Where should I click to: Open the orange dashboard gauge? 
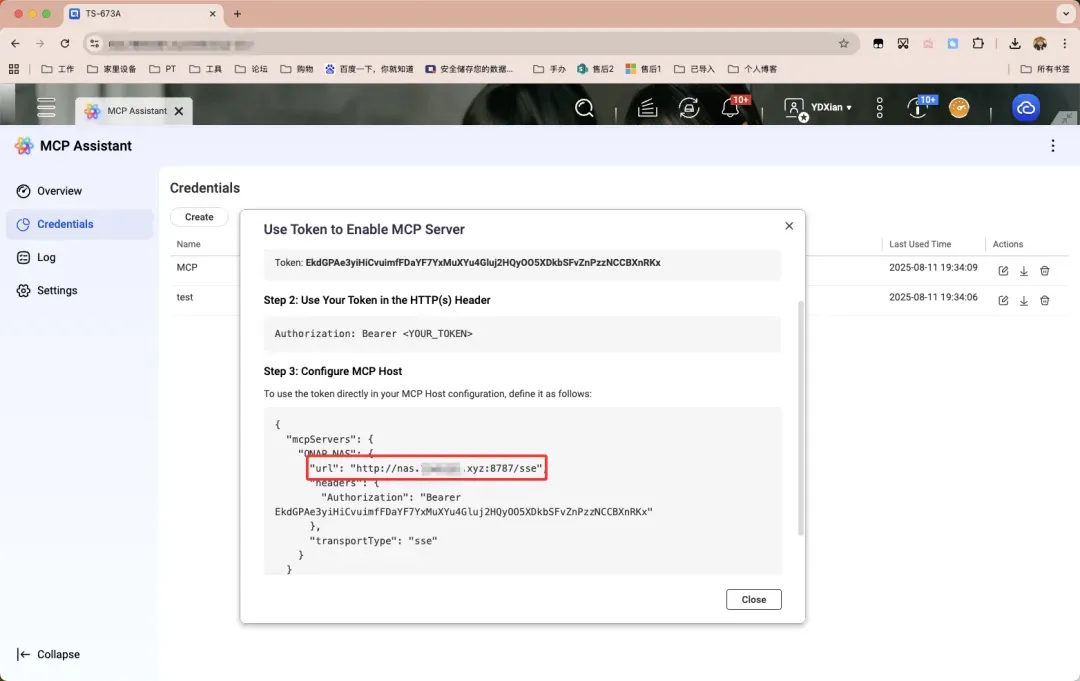pos(959,108)
